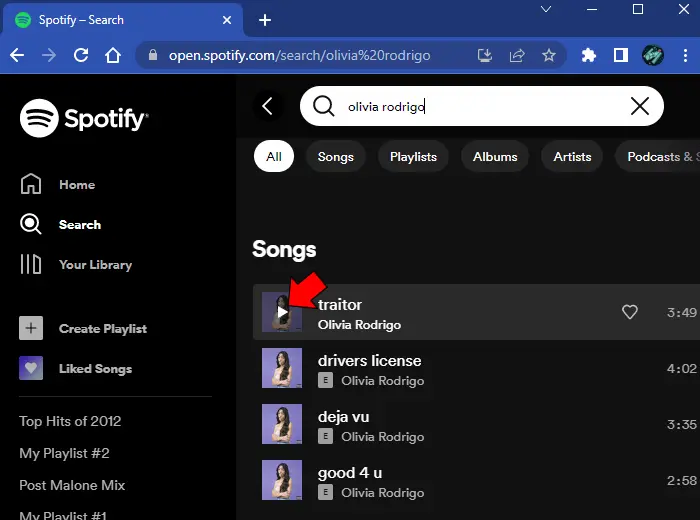Screen dimensions: 700x520
Task: Select the Songs filter tab
Action: 336,157
